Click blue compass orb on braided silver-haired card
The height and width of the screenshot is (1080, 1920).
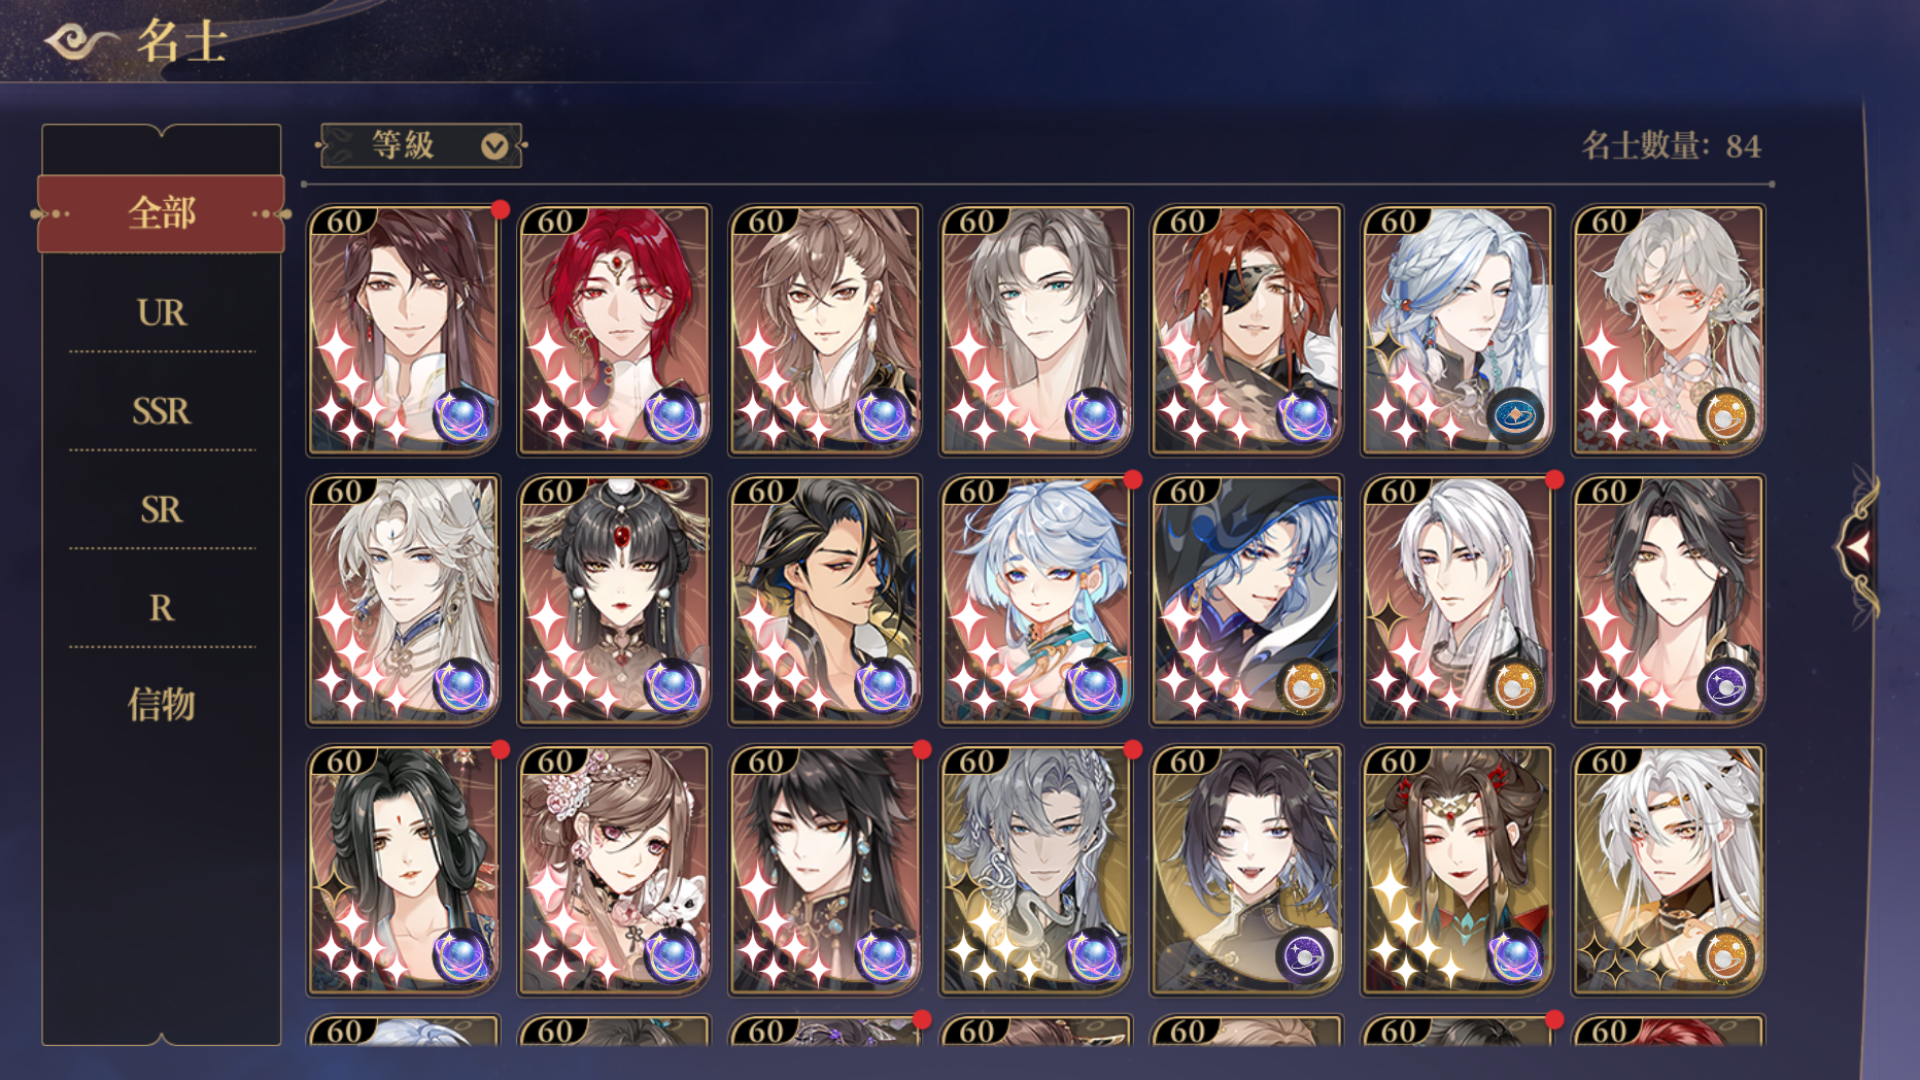(x=1515, y=415)
